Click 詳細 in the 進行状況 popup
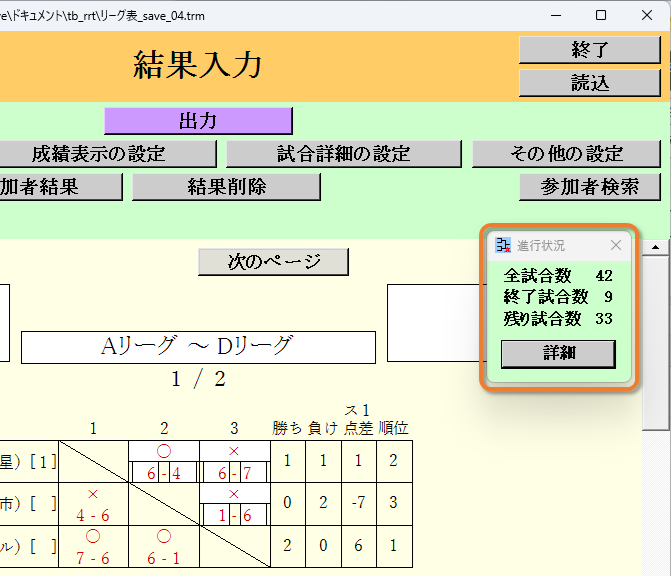Screen dimensions: 671x576 pyautogui.click(x=558, y=354)
